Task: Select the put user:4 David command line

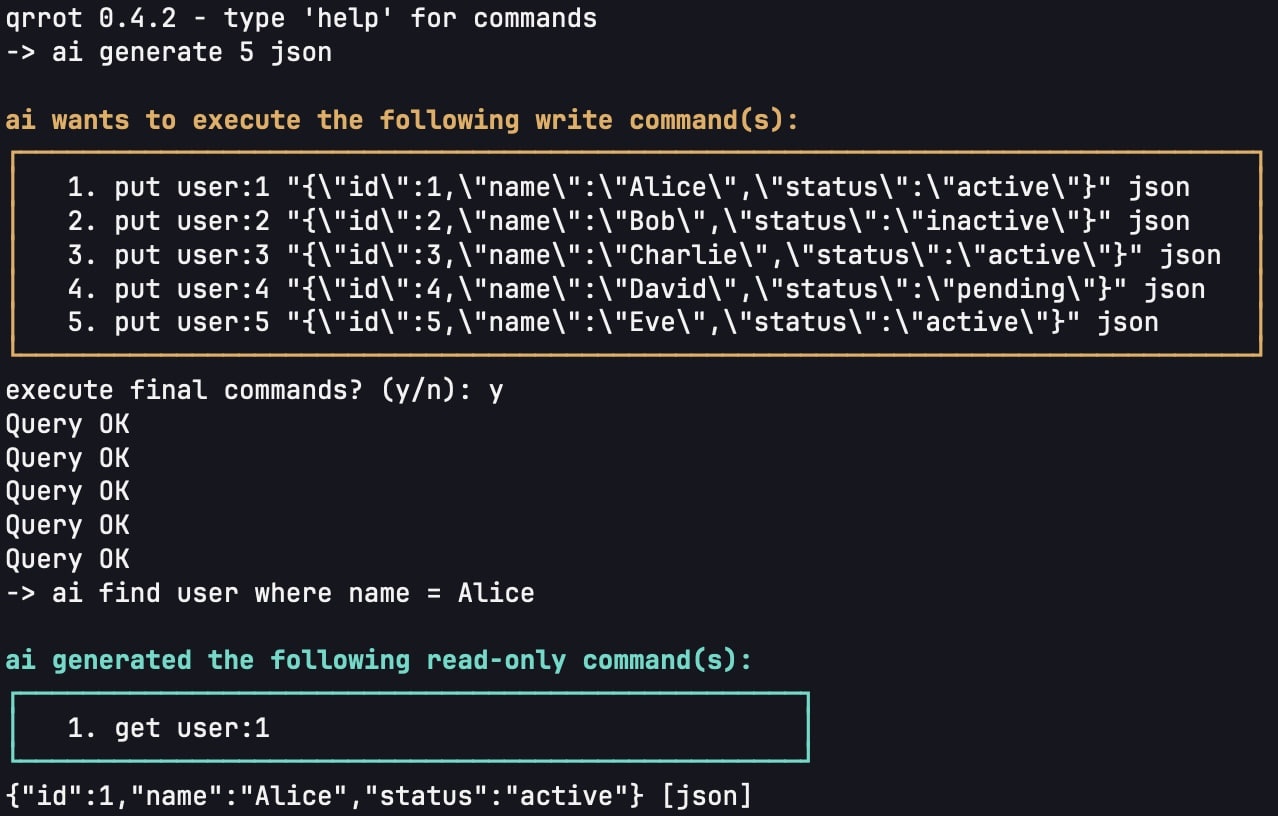Action: click(x=636, y=289)
